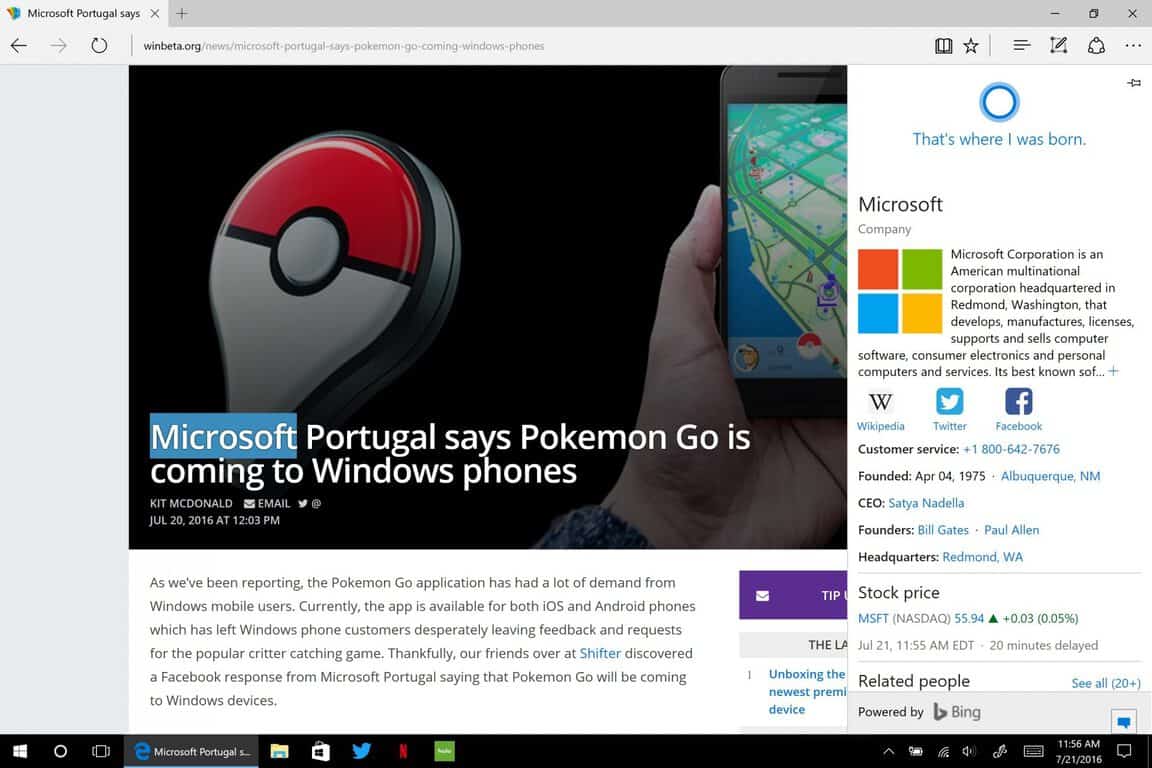The image size is (1152, 768).
Task: Open Reading view book icon
Action: tap(943, 46)
